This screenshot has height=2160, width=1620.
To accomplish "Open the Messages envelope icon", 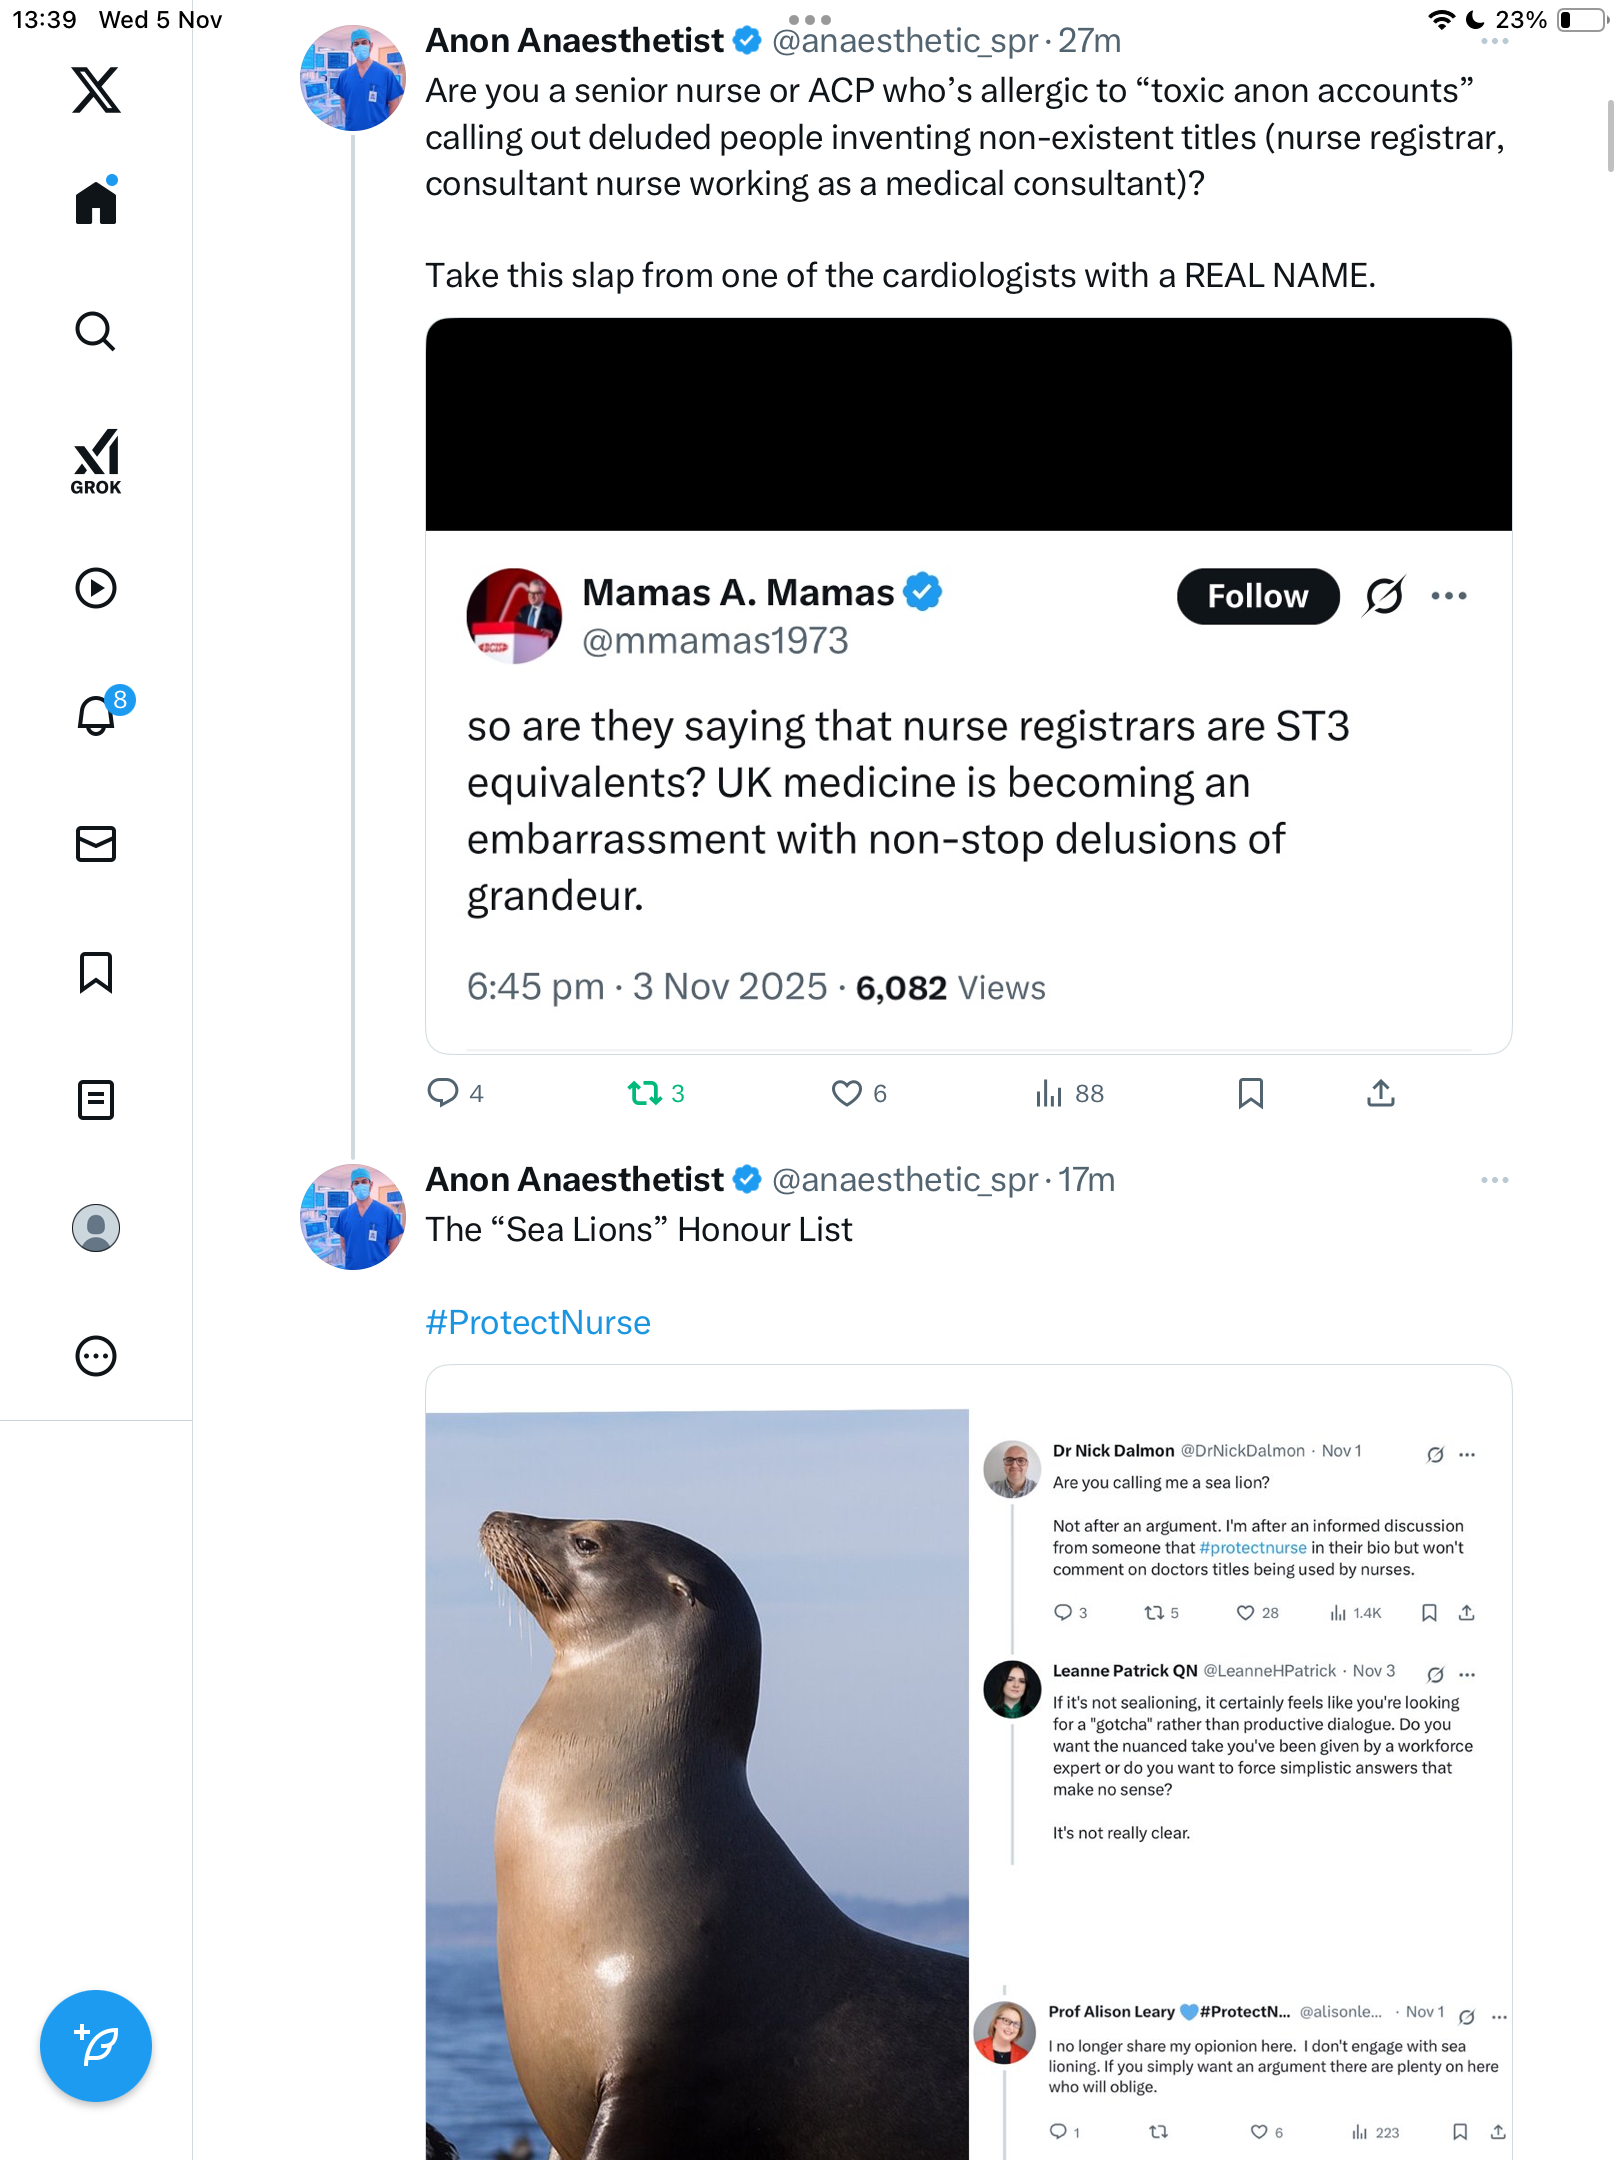I will [96, 844].
